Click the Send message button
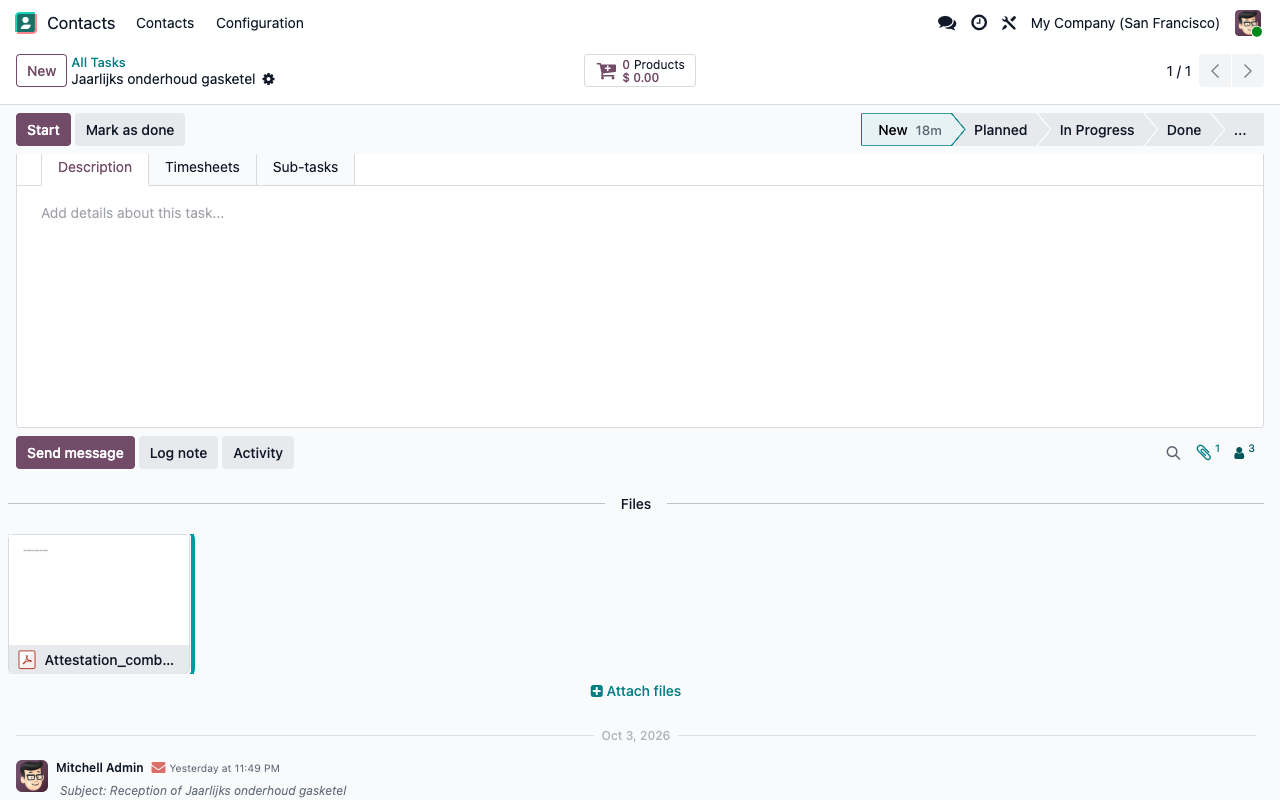This screenshot has height=800, width=1280. coord(75,453)
